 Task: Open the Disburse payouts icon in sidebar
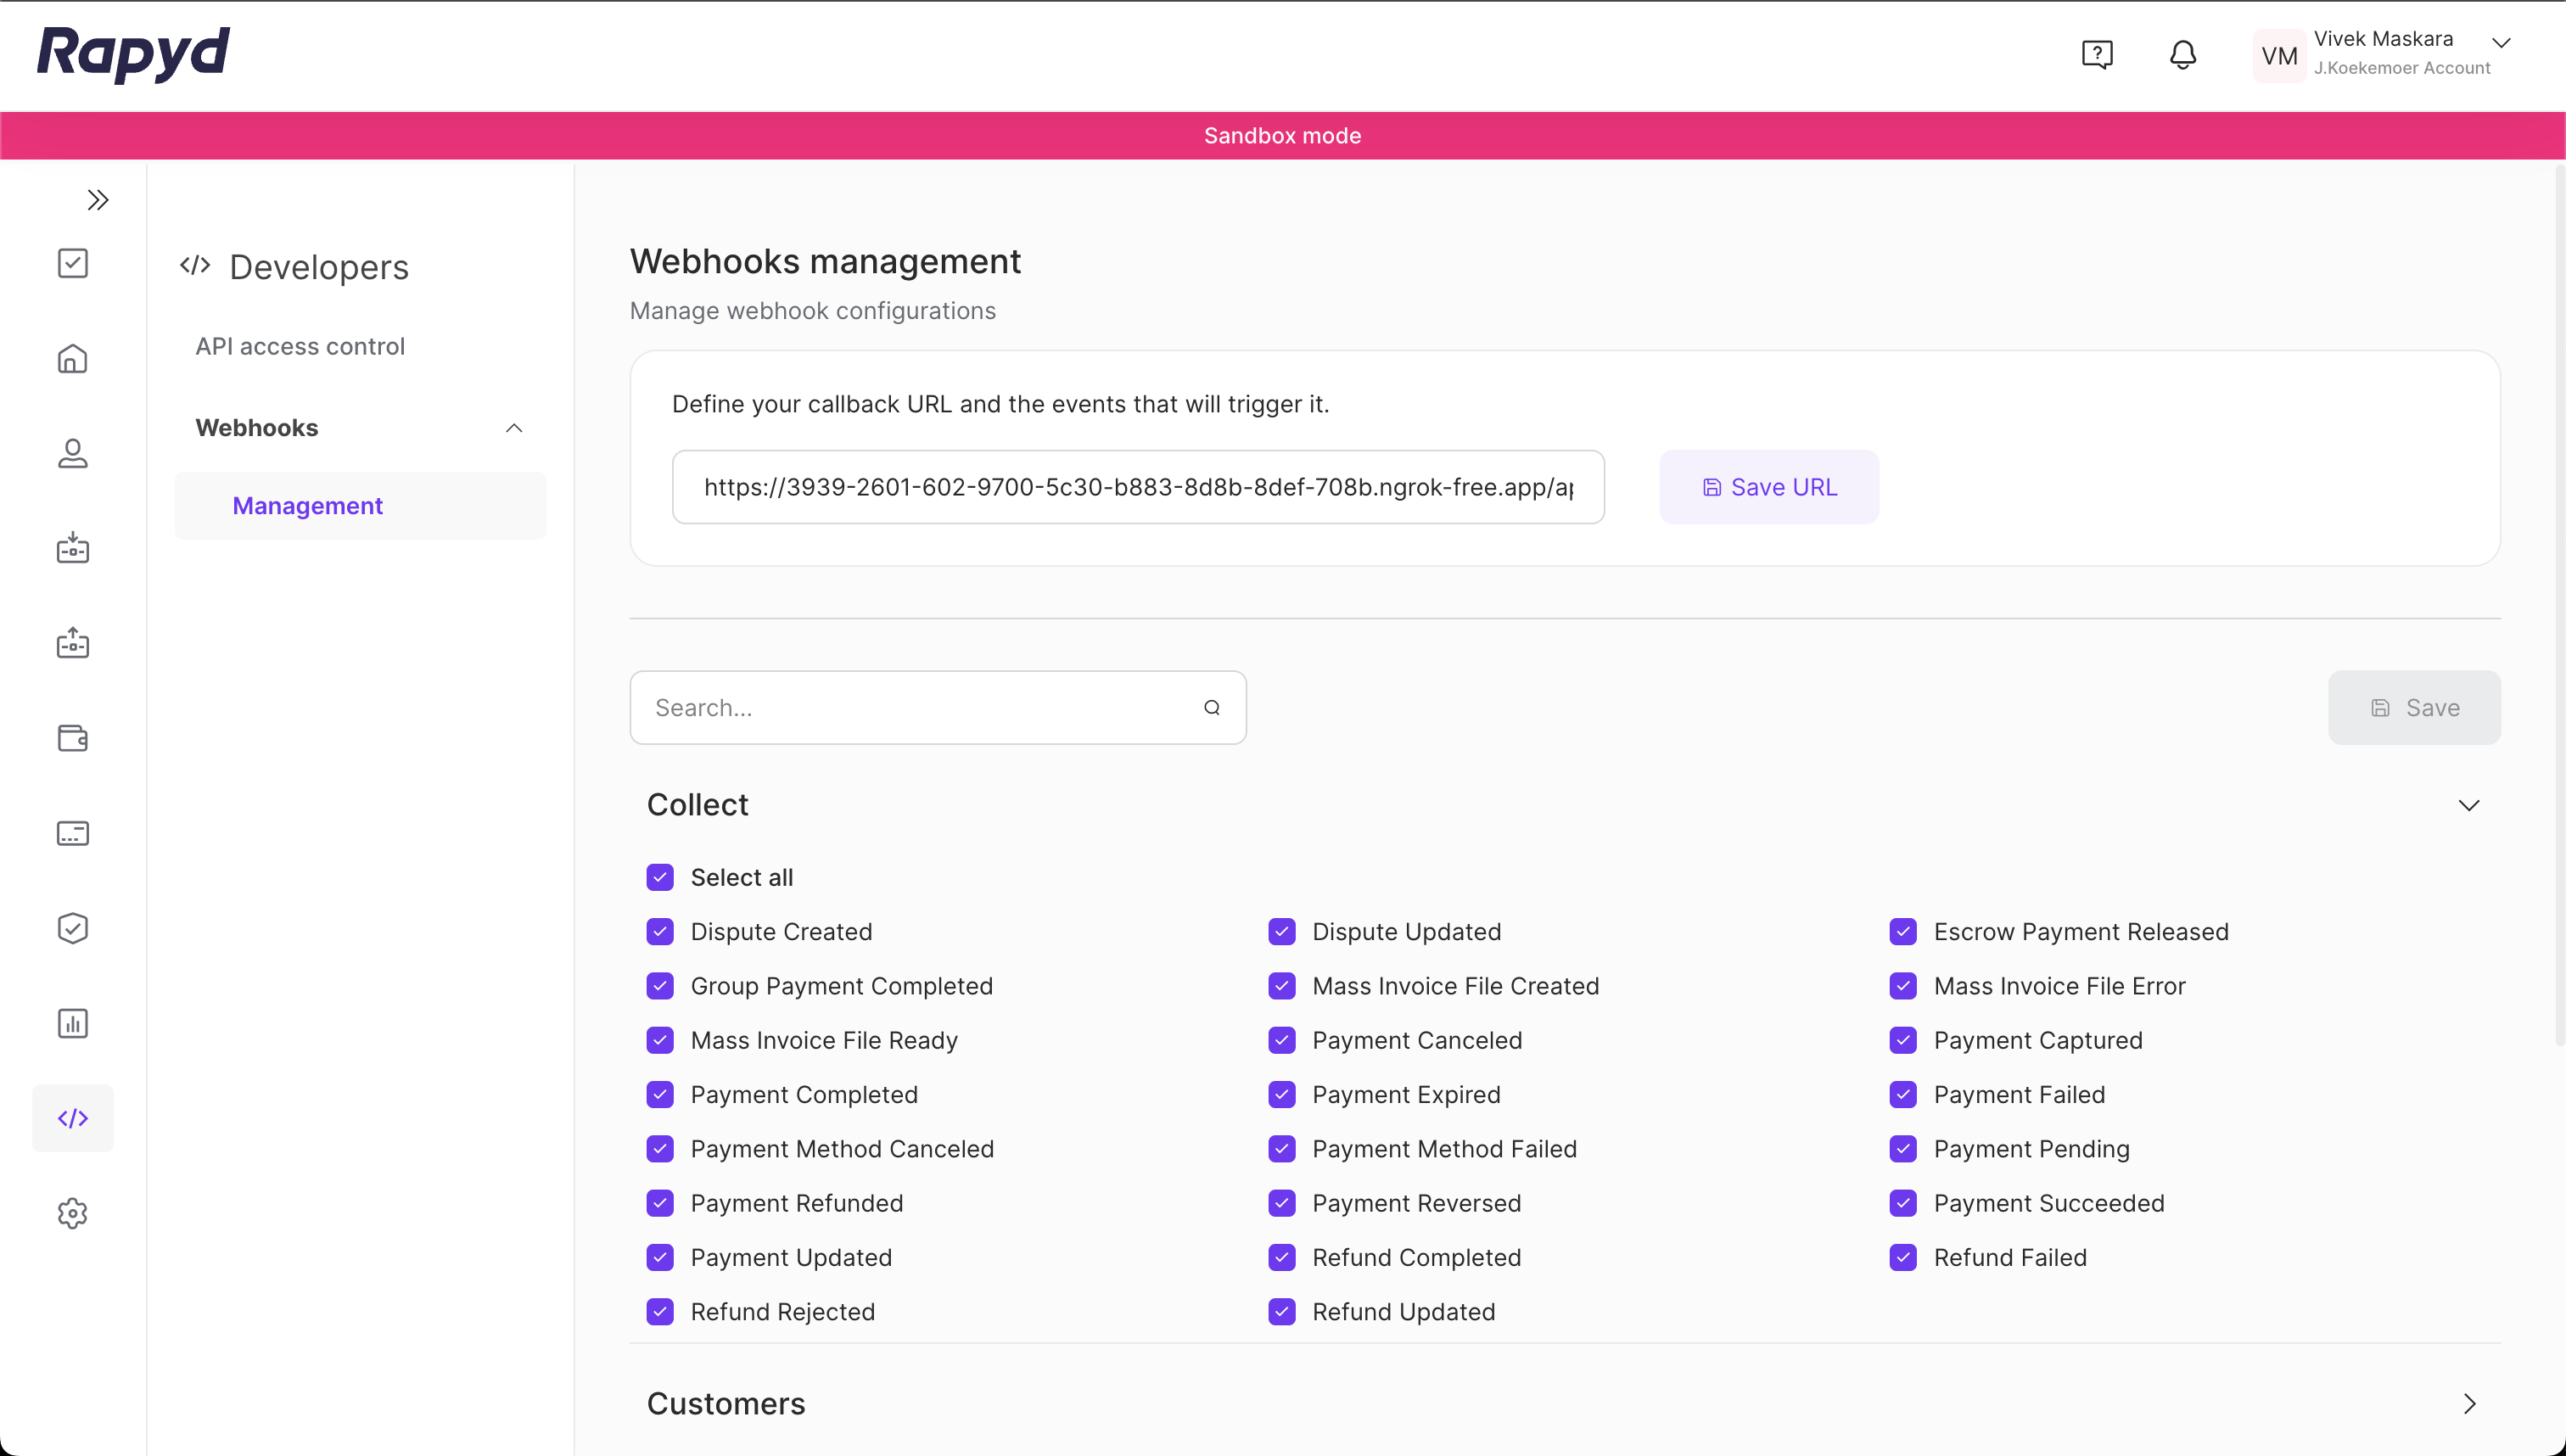pyautogui.click(x=72, y=643)
